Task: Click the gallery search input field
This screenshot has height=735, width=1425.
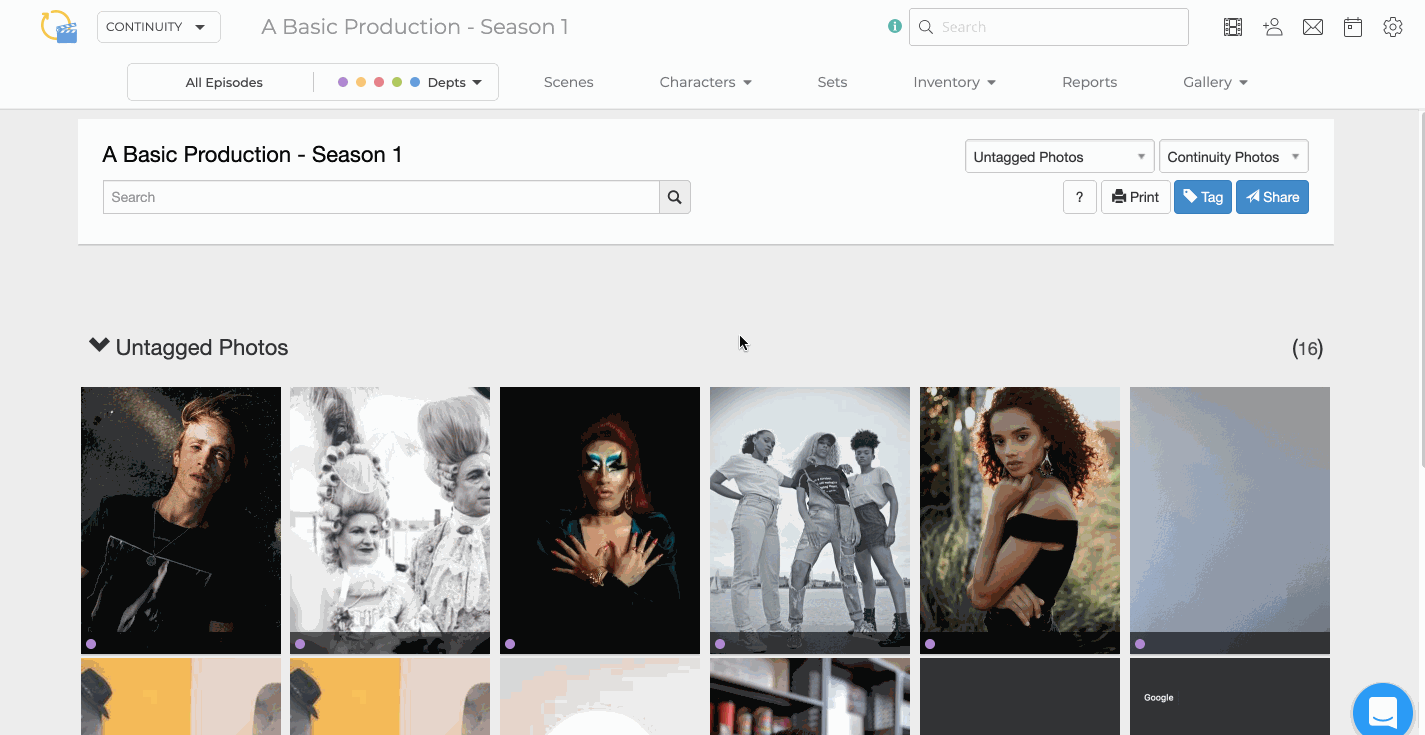Action: pyautogui.click(x=381, y=197)
